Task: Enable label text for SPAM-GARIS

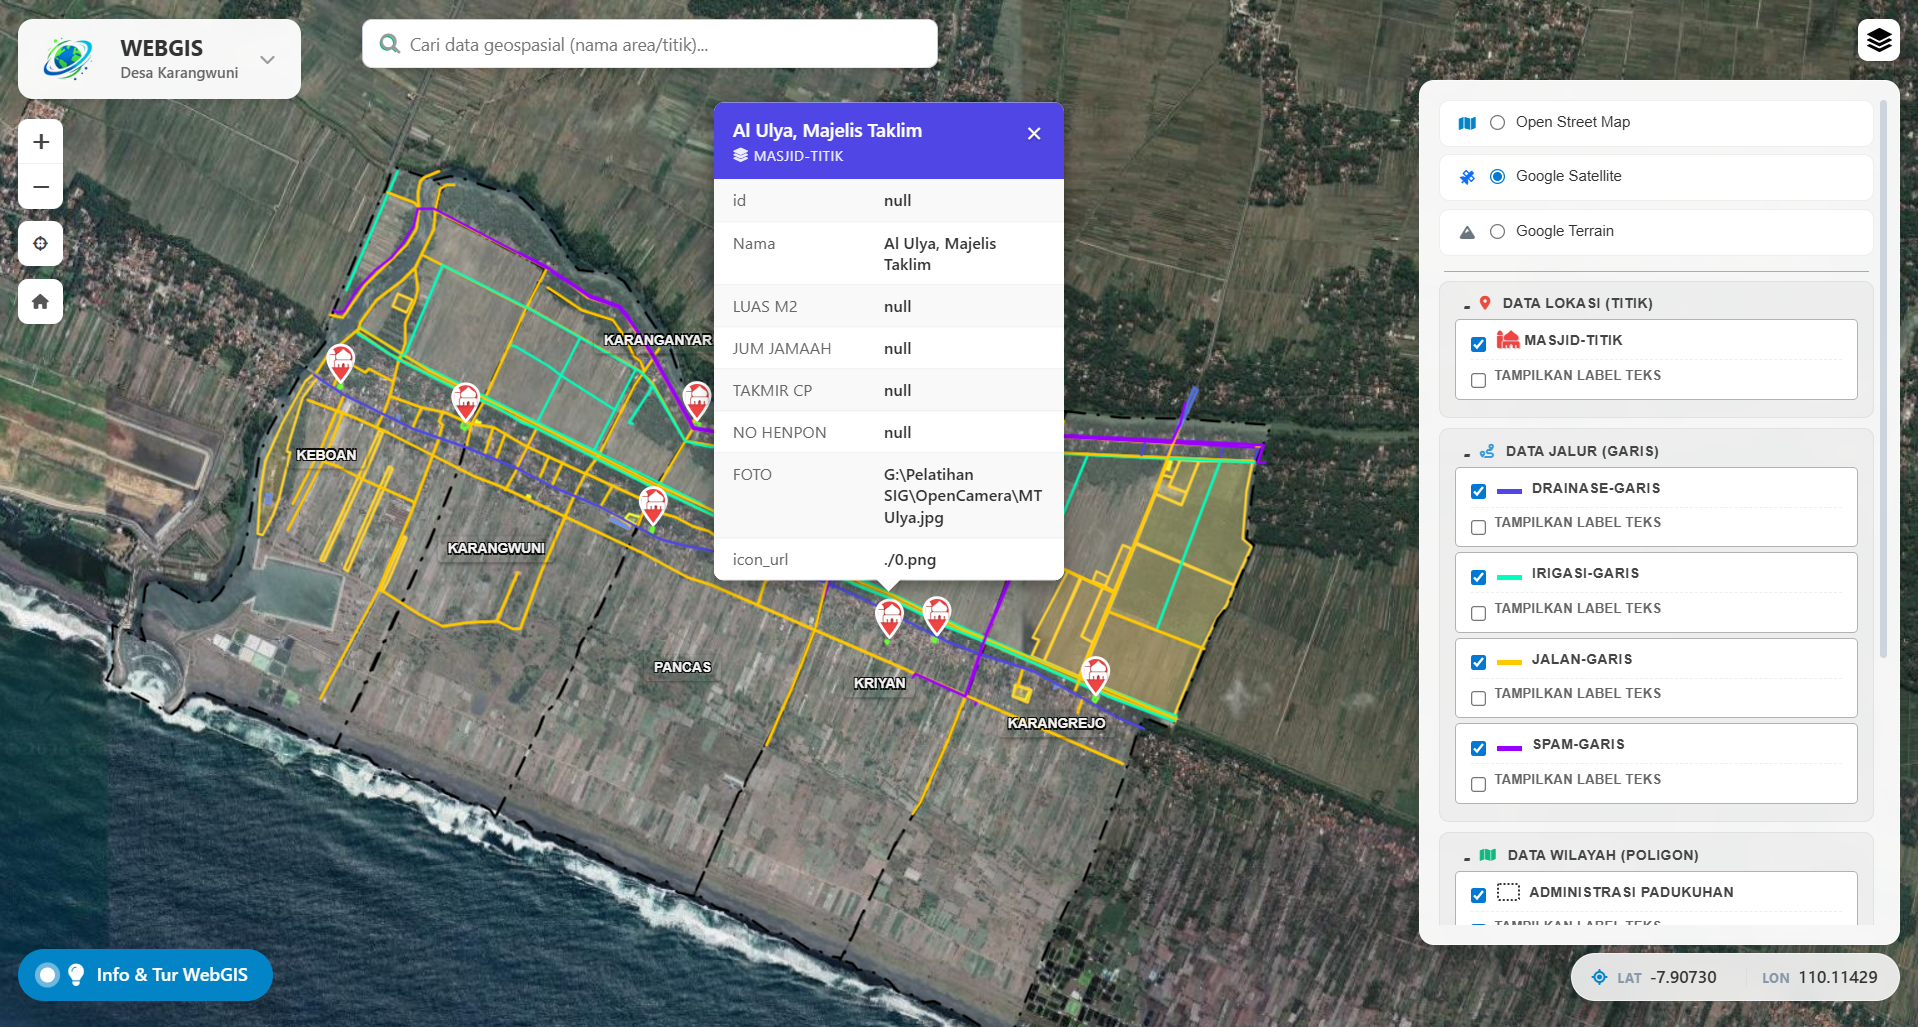Action: 1478,784
